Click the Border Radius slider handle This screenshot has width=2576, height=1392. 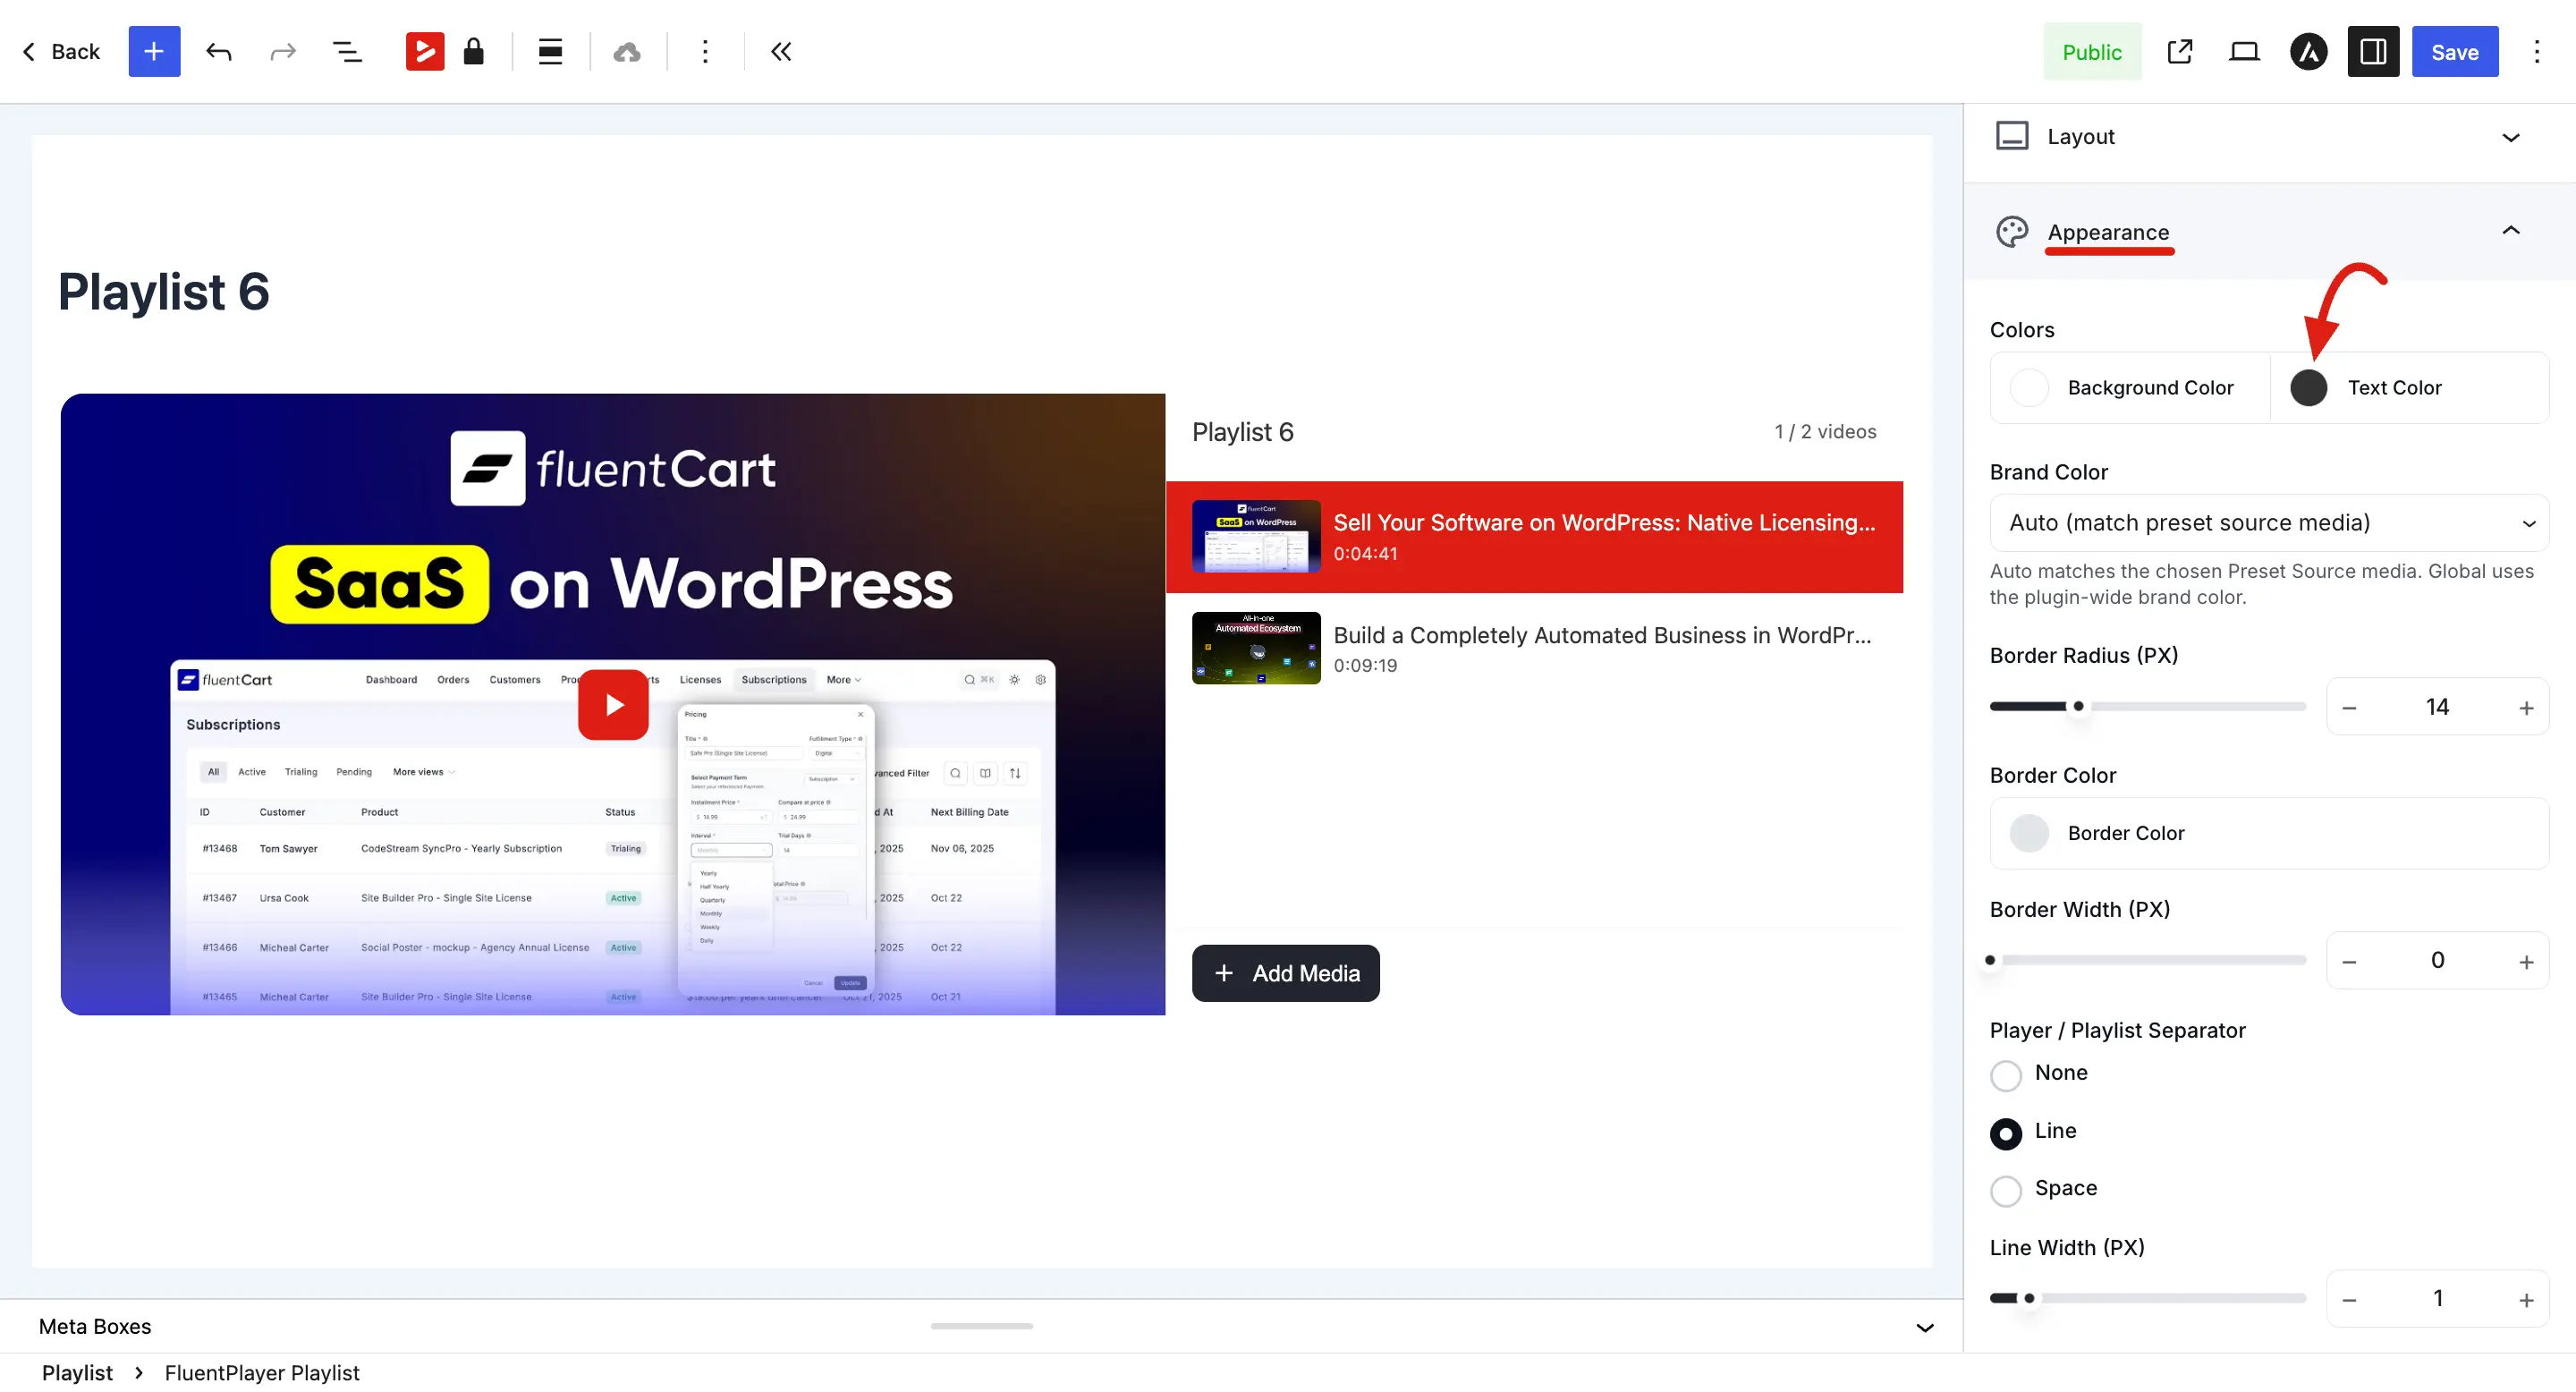[2079, 706]
